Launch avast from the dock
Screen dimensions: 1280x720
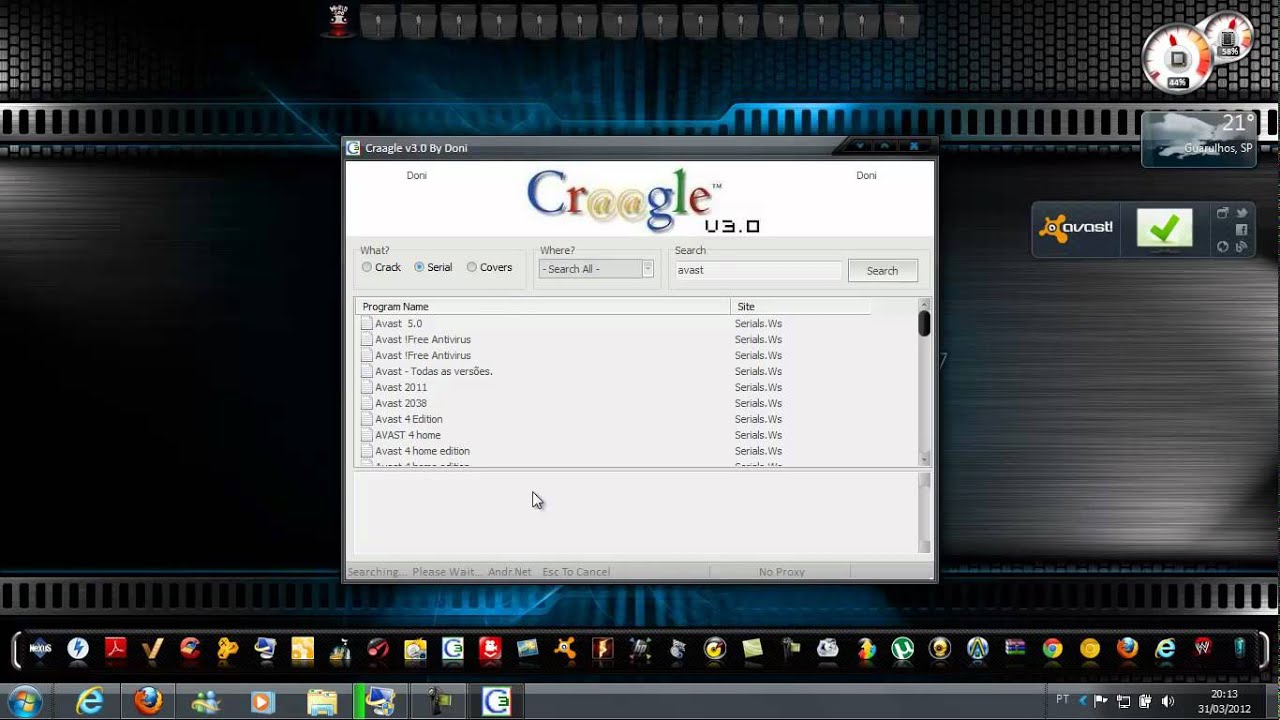tap(565, 649)
